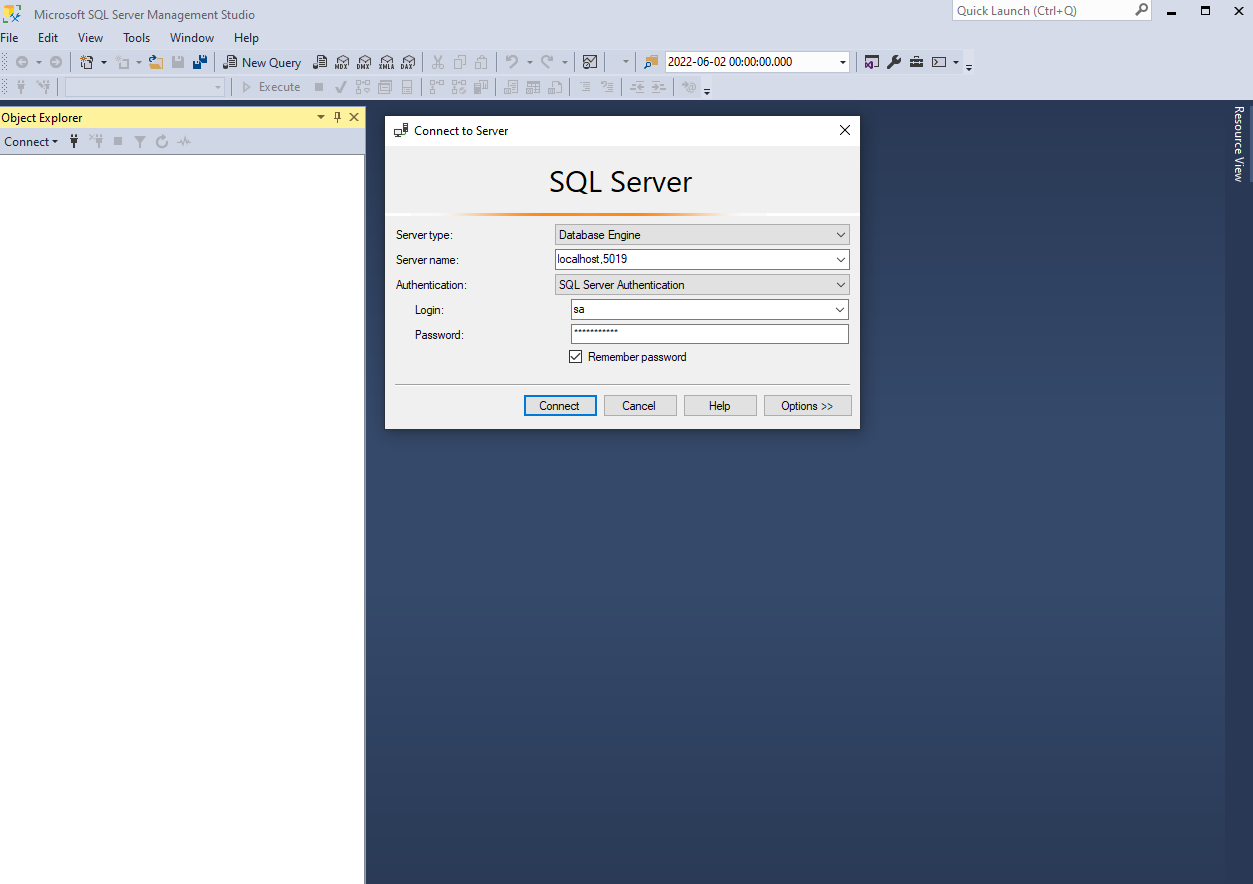1253x884 pixels.
Task: Click the Stop icon in Object Explorer
Action: (x=118, y=142)
